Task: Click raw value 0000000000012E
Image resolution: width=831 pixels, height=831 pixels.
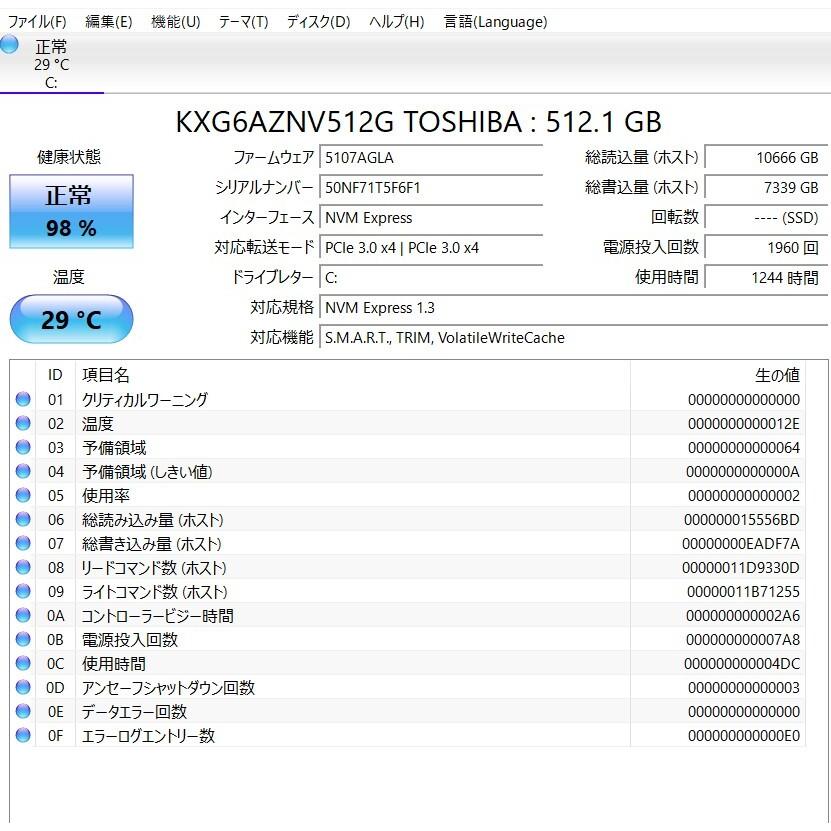Action: pos(744,423)
